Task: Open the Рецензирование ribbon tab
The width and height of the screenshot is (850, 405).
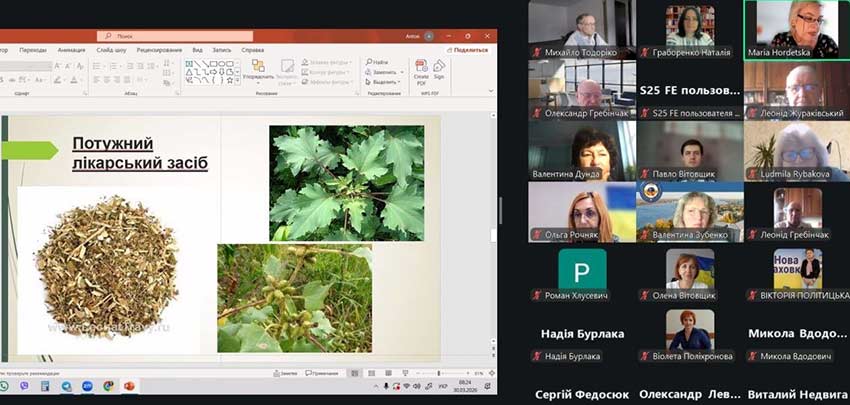Action: [x=160, y=49]
